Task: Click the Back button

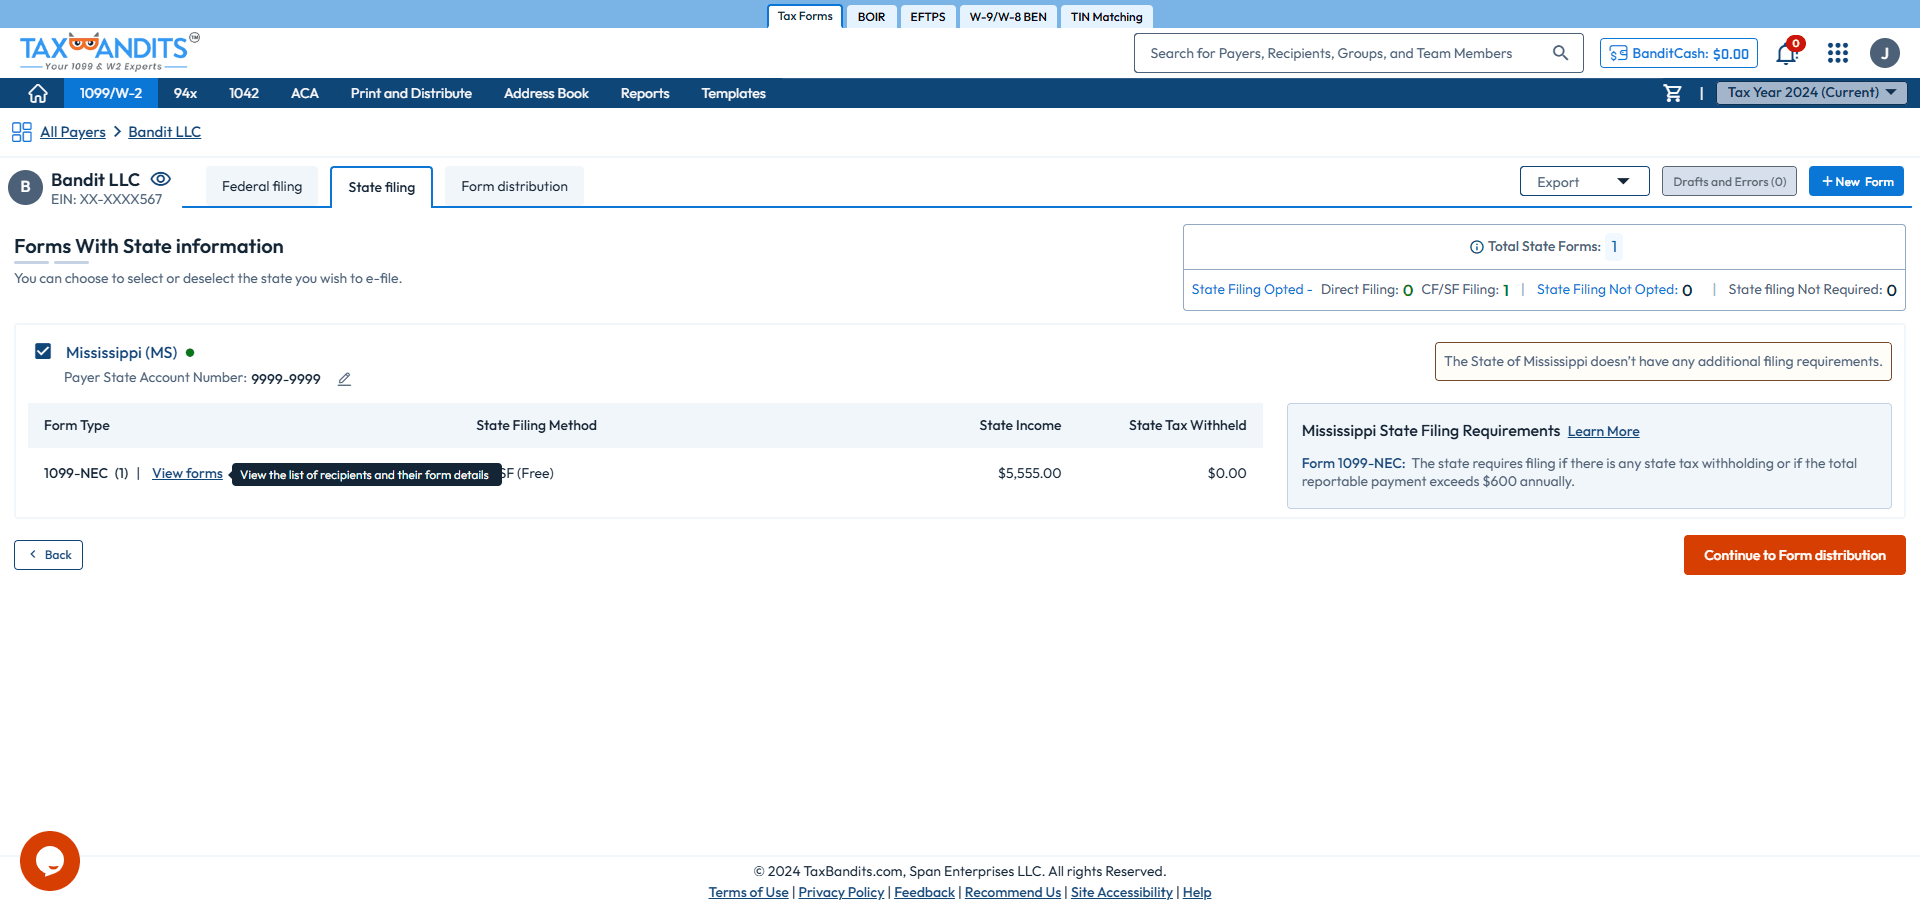Action: (48, 555)
